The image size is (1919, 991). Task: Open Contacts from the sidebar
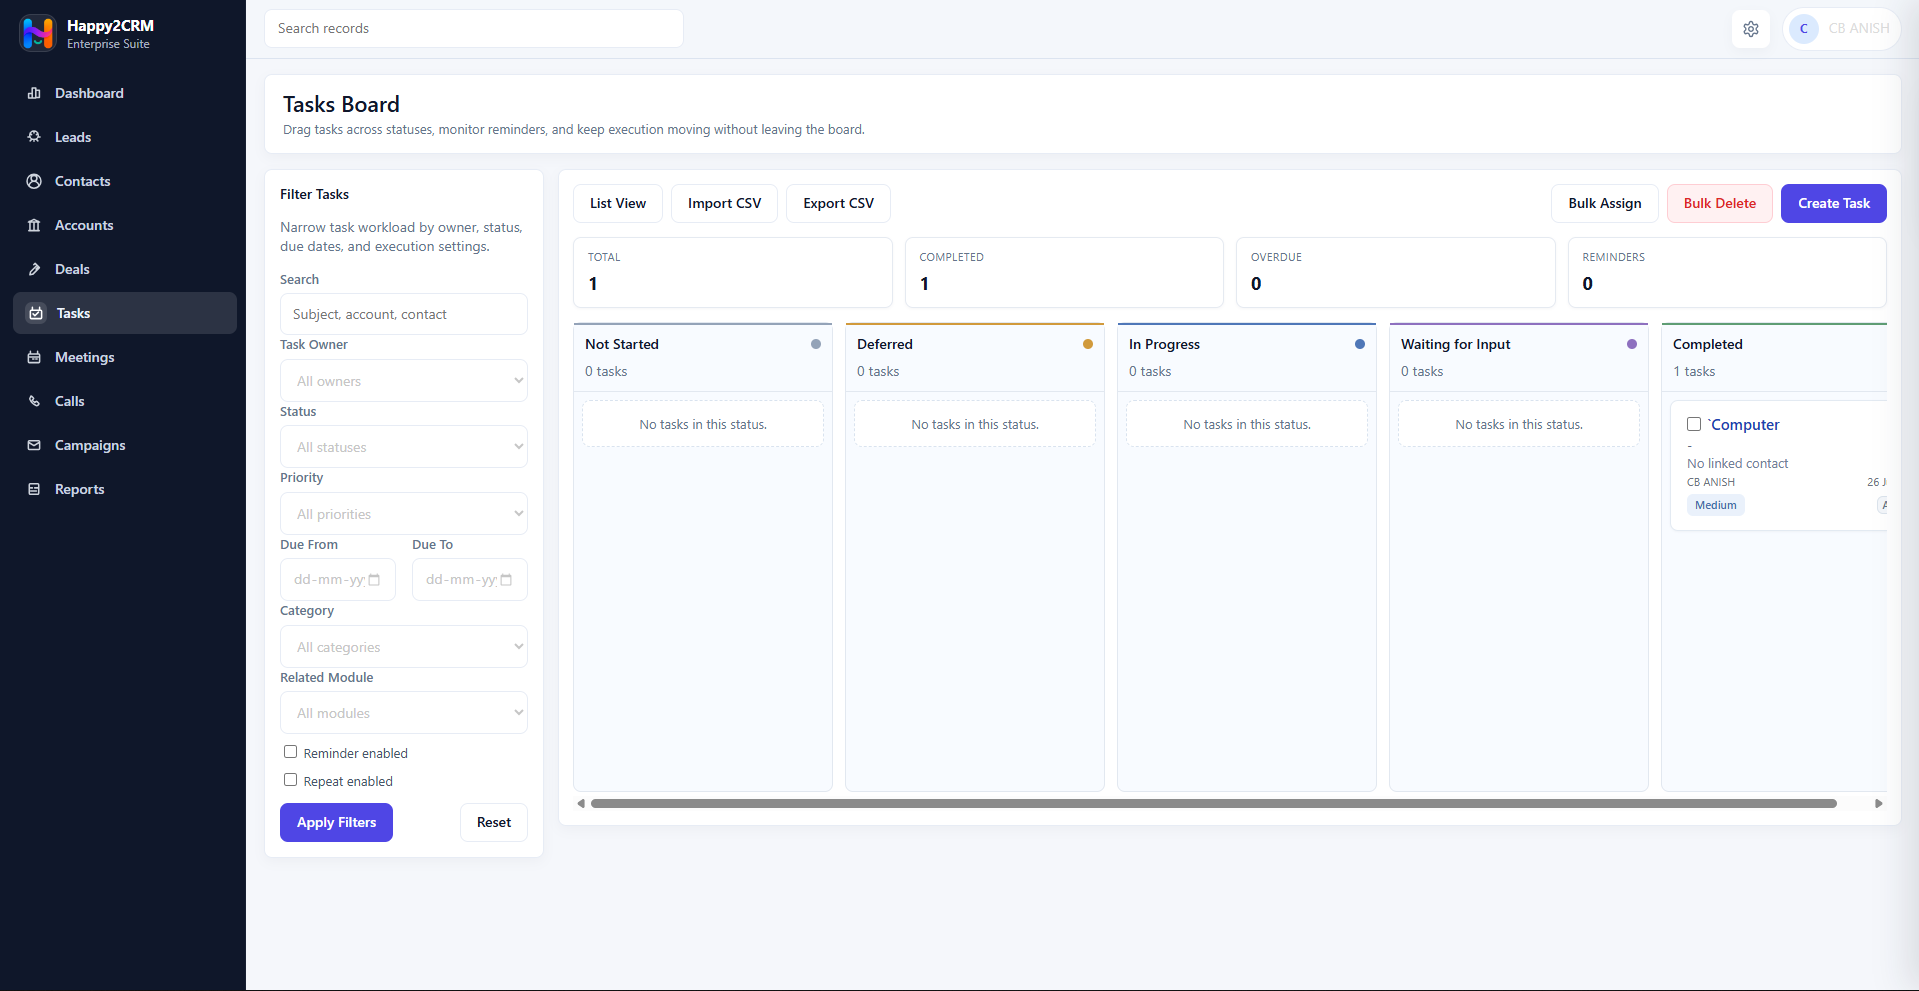coord(125,181)
